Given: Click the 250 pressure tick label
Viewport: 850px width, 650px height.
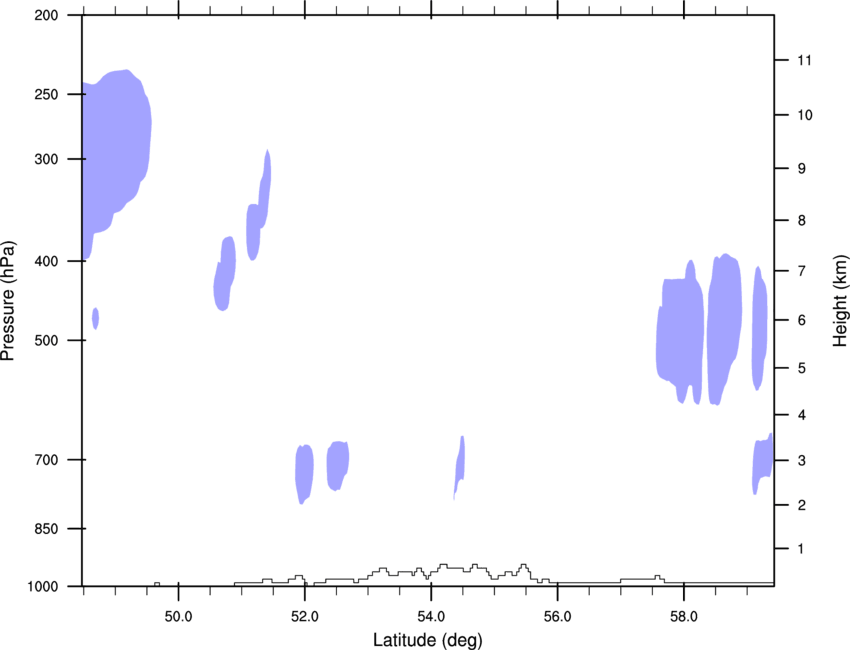Looking at the screenshot, I should coord(46,94).
